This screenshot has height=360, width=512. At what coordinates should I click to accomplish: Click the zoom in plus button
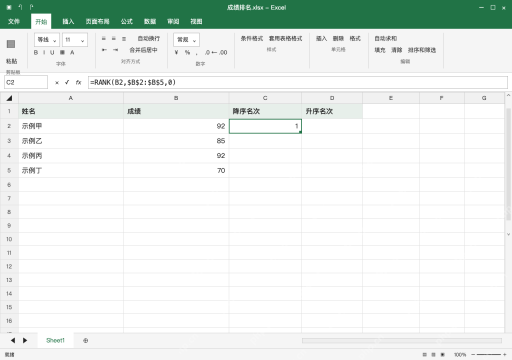505,355
